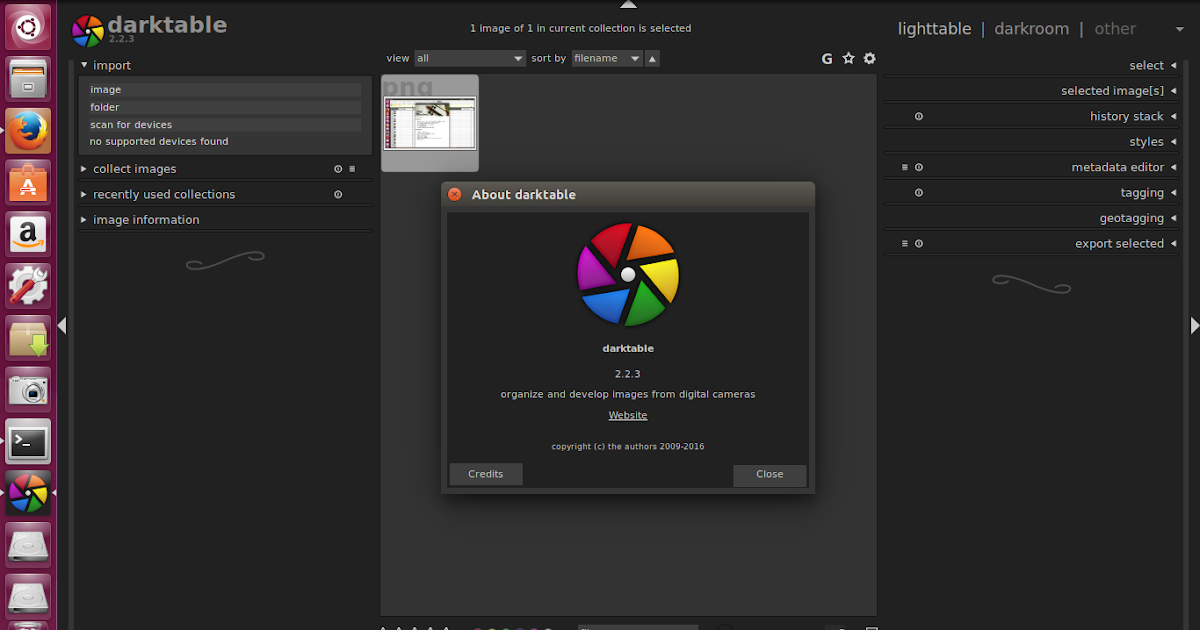
Task: Open the Website link in About dialog
Action: tap(628, 415)
